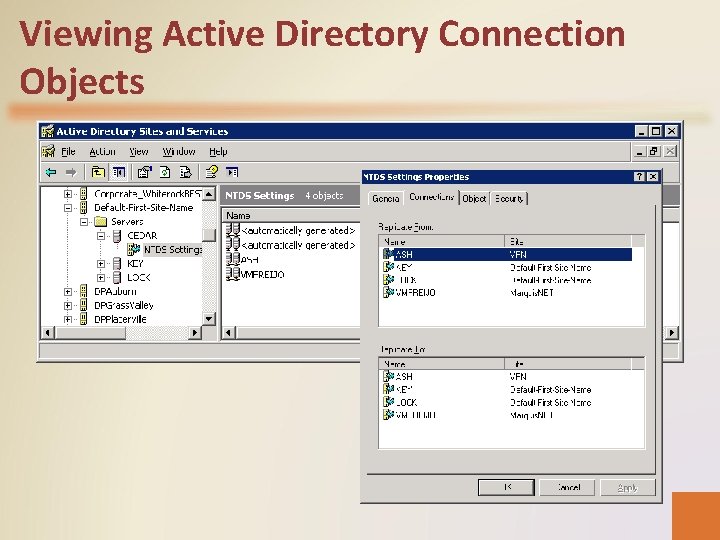Screen dimensions: 720x540
Task: Click the Active Directory Sites title bar icon
Action: point(48,131)
